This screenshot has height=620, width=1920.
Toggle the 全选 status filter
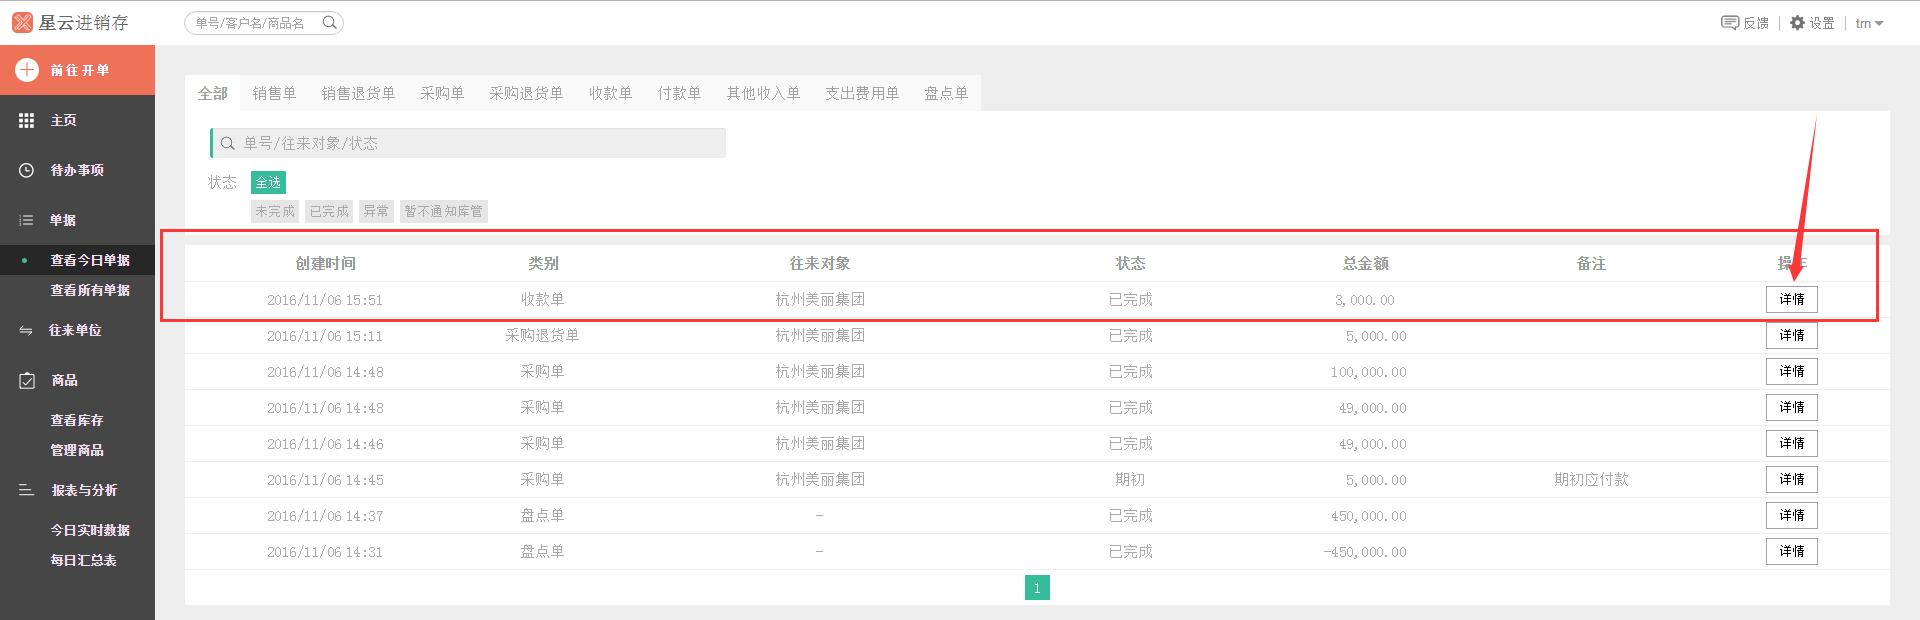click(x=268, y=182)
